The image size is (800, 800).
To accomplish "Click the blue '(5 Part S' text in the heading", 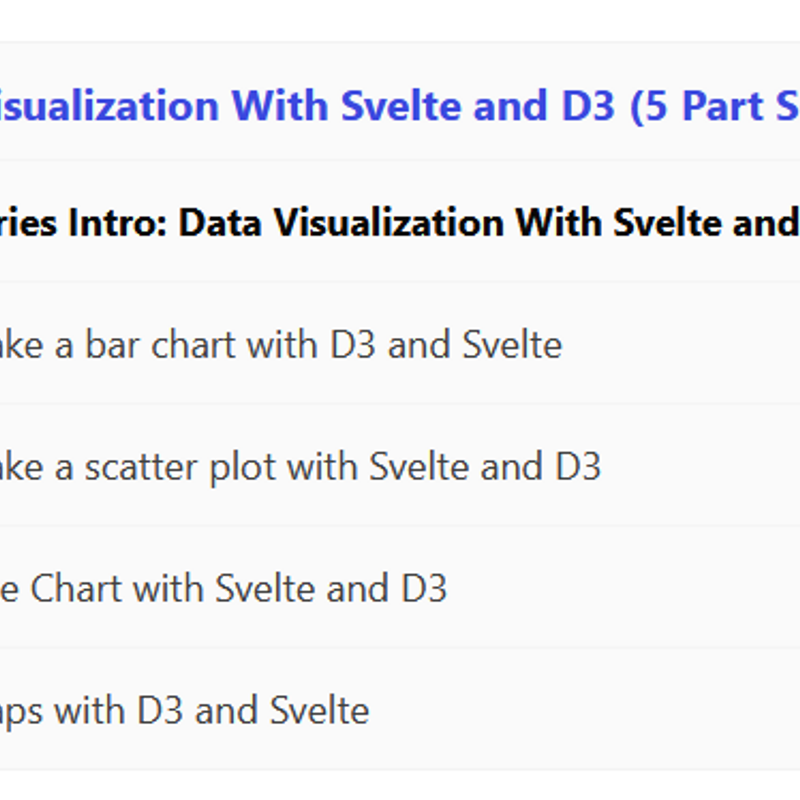I will (715, 106).
